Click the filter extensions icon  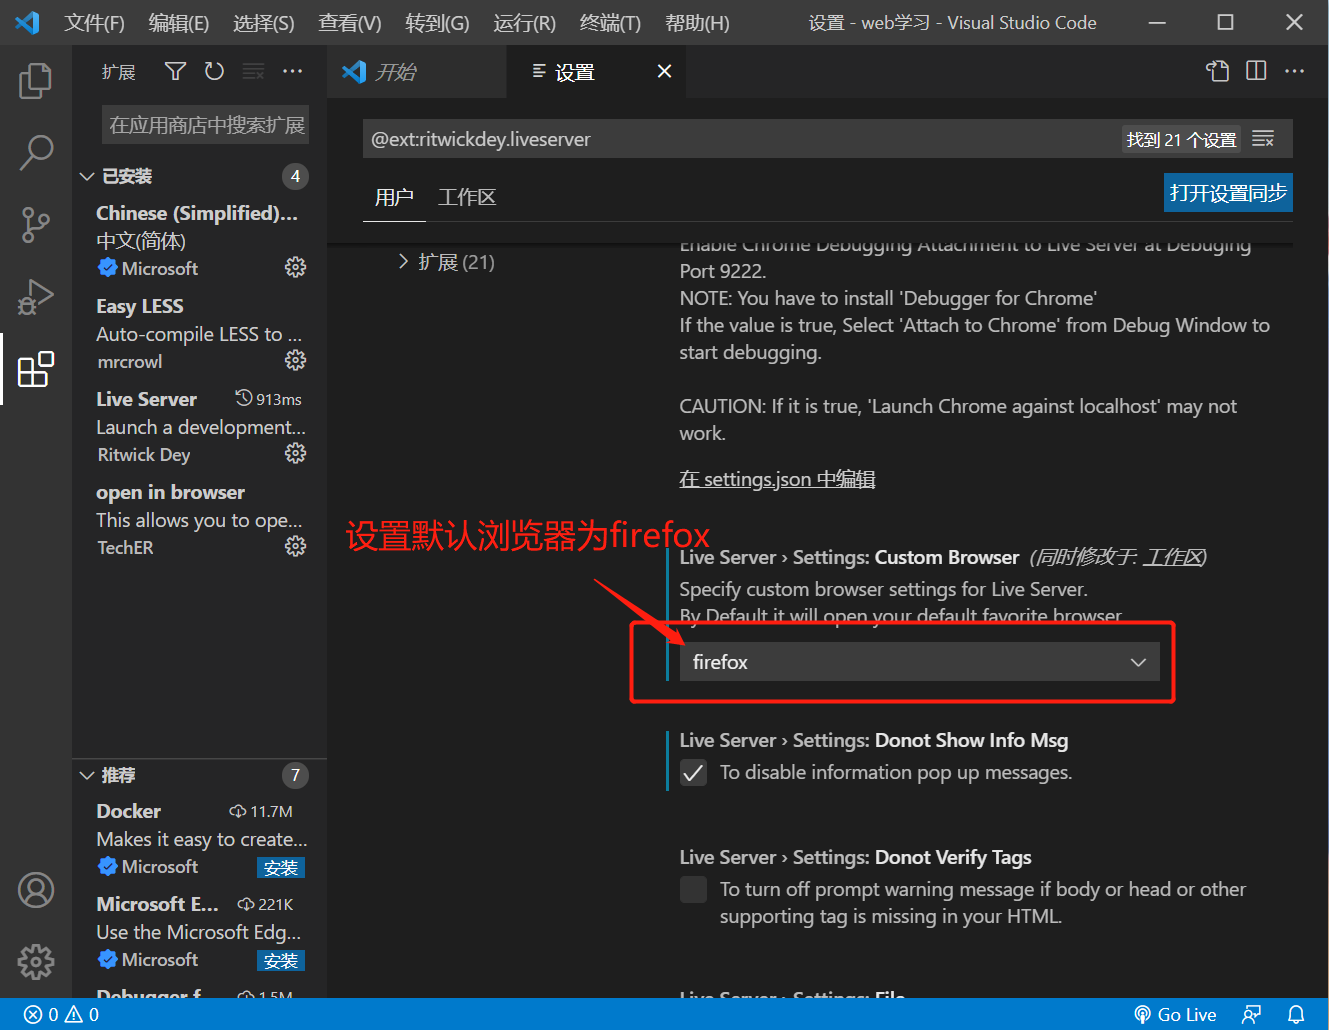tap(175, 71)
